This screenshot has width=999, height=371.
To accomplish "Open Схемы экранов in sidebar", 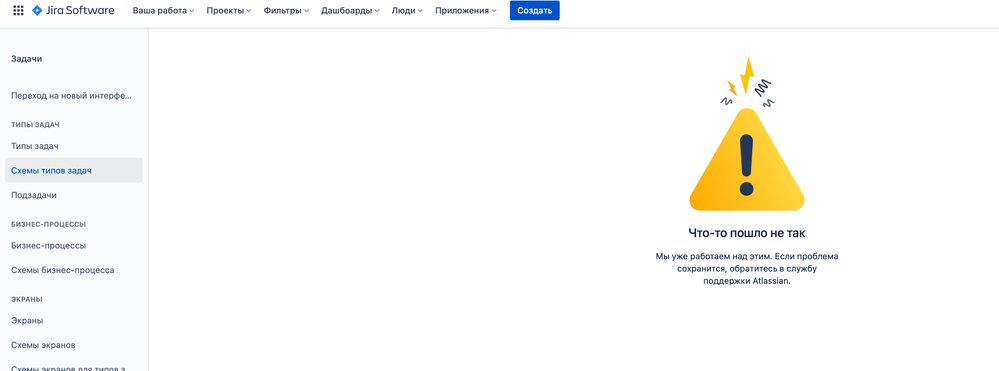I will [73, 345].
